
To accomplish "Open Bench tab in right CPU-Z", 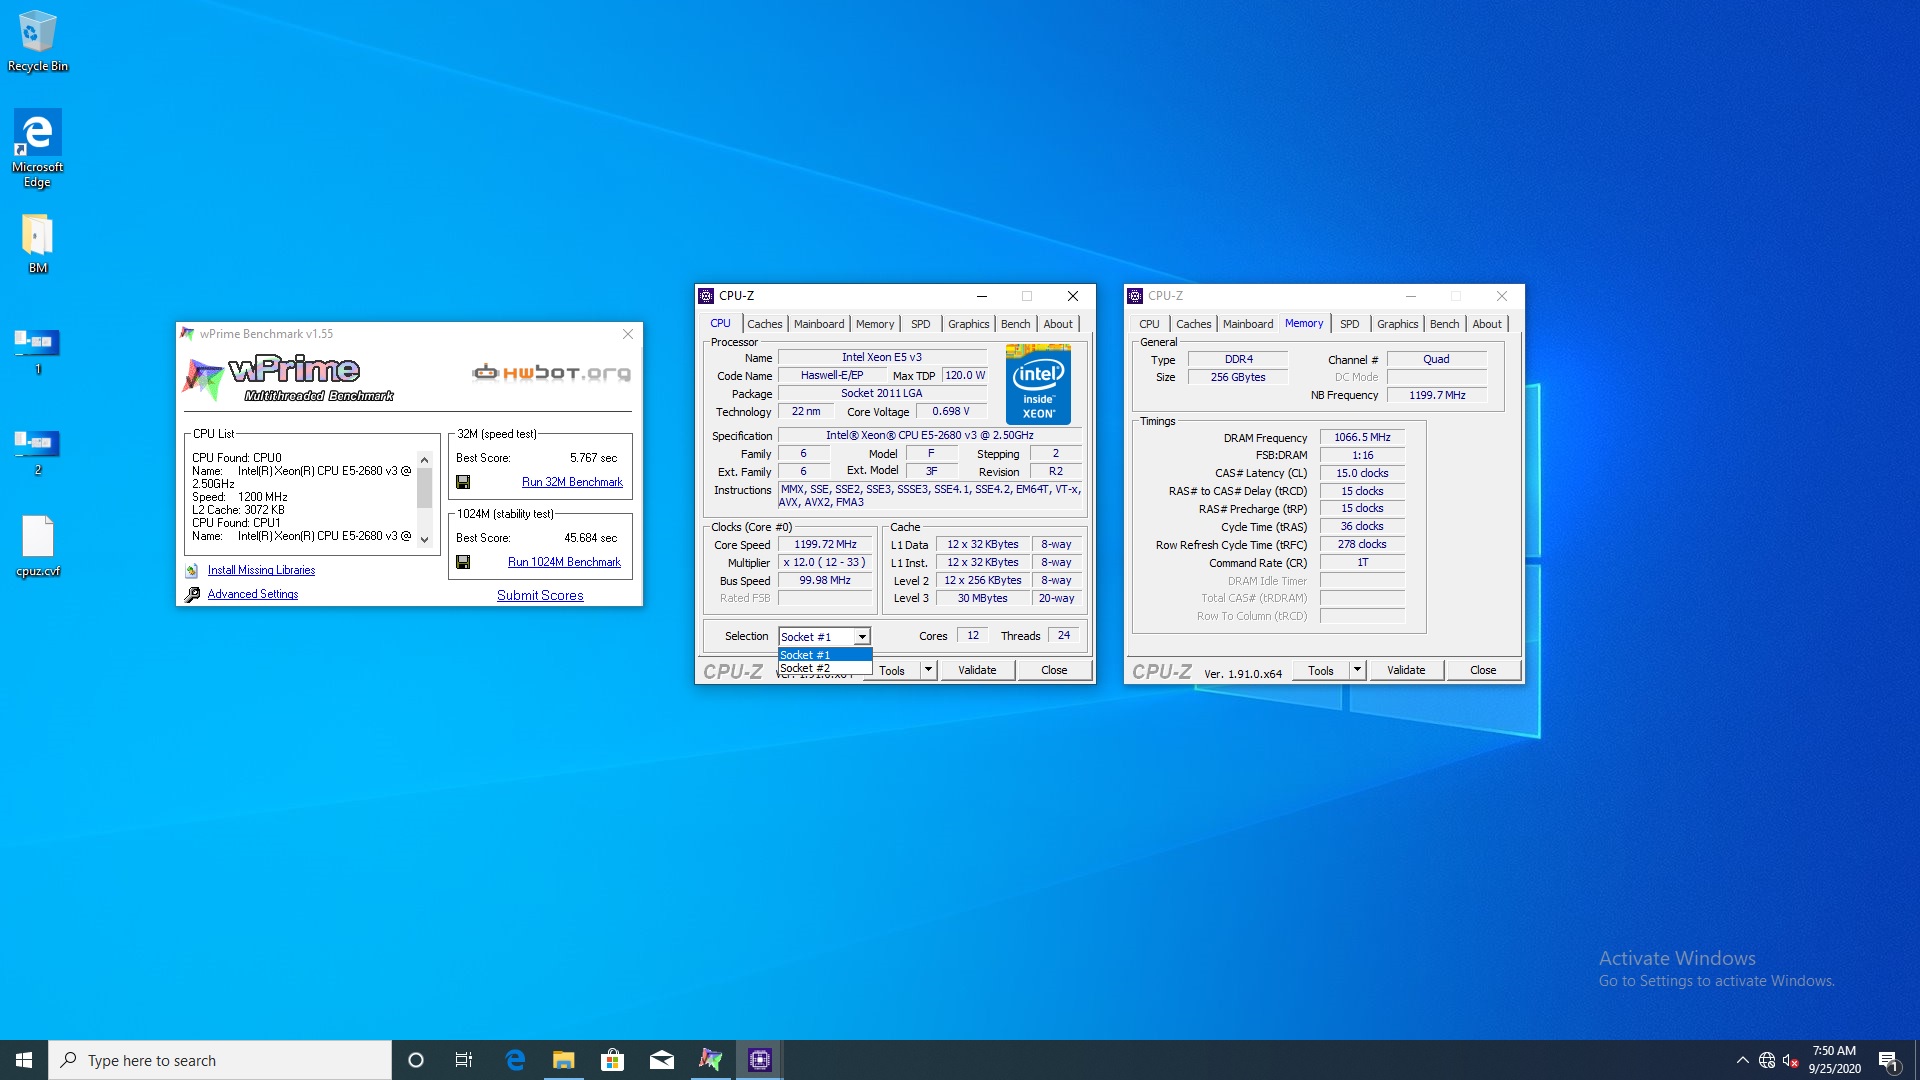I will coord(1445,324).
